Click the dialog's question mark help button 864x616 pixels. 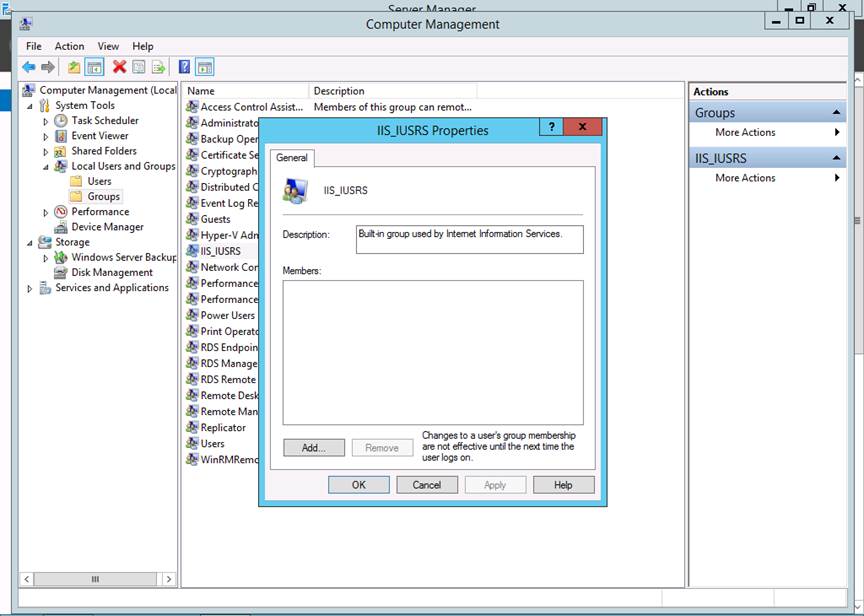coord(550,128)
